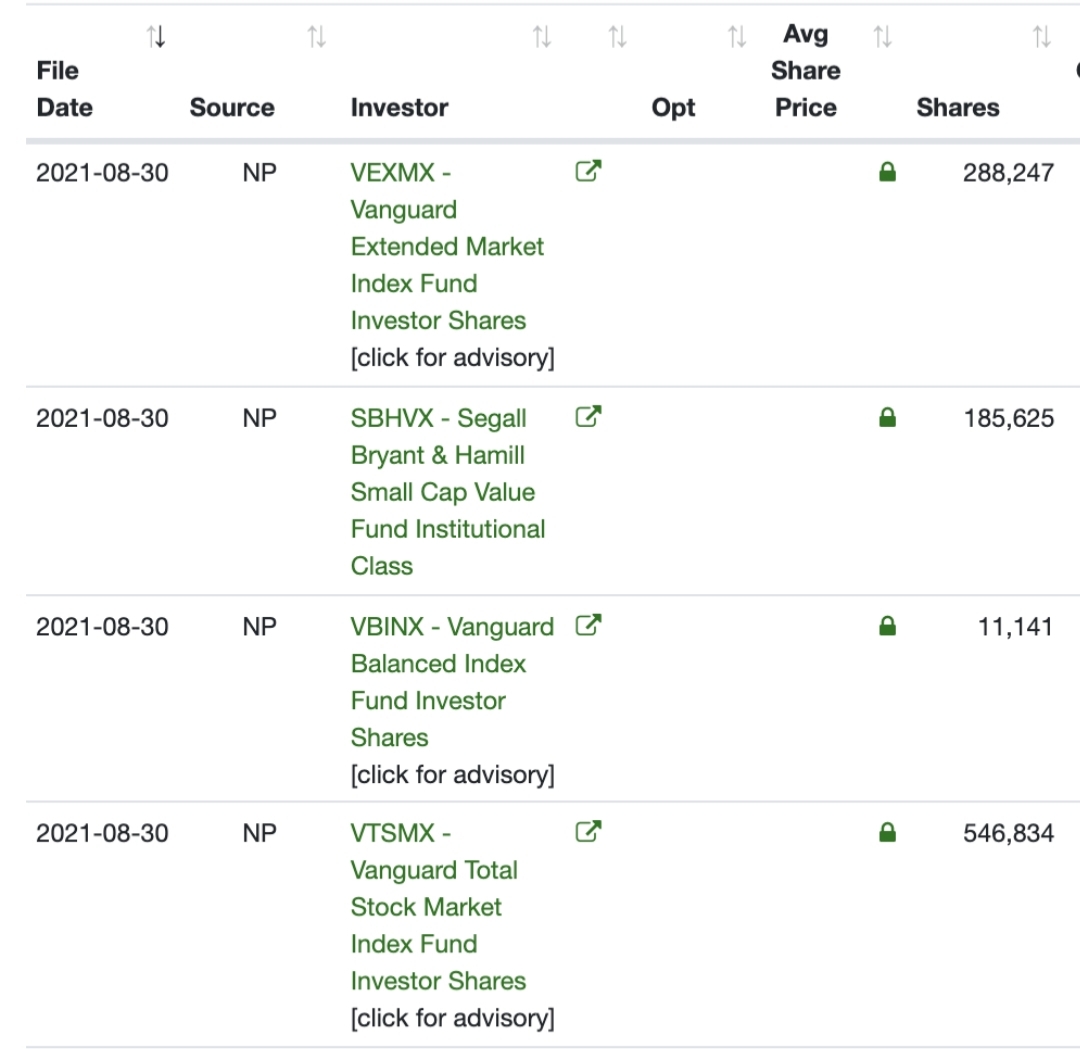Screen dimensions: 1080x1049
Task: Click the green lock icon beside 546,834 shares
Action: [x=887, y=833]
